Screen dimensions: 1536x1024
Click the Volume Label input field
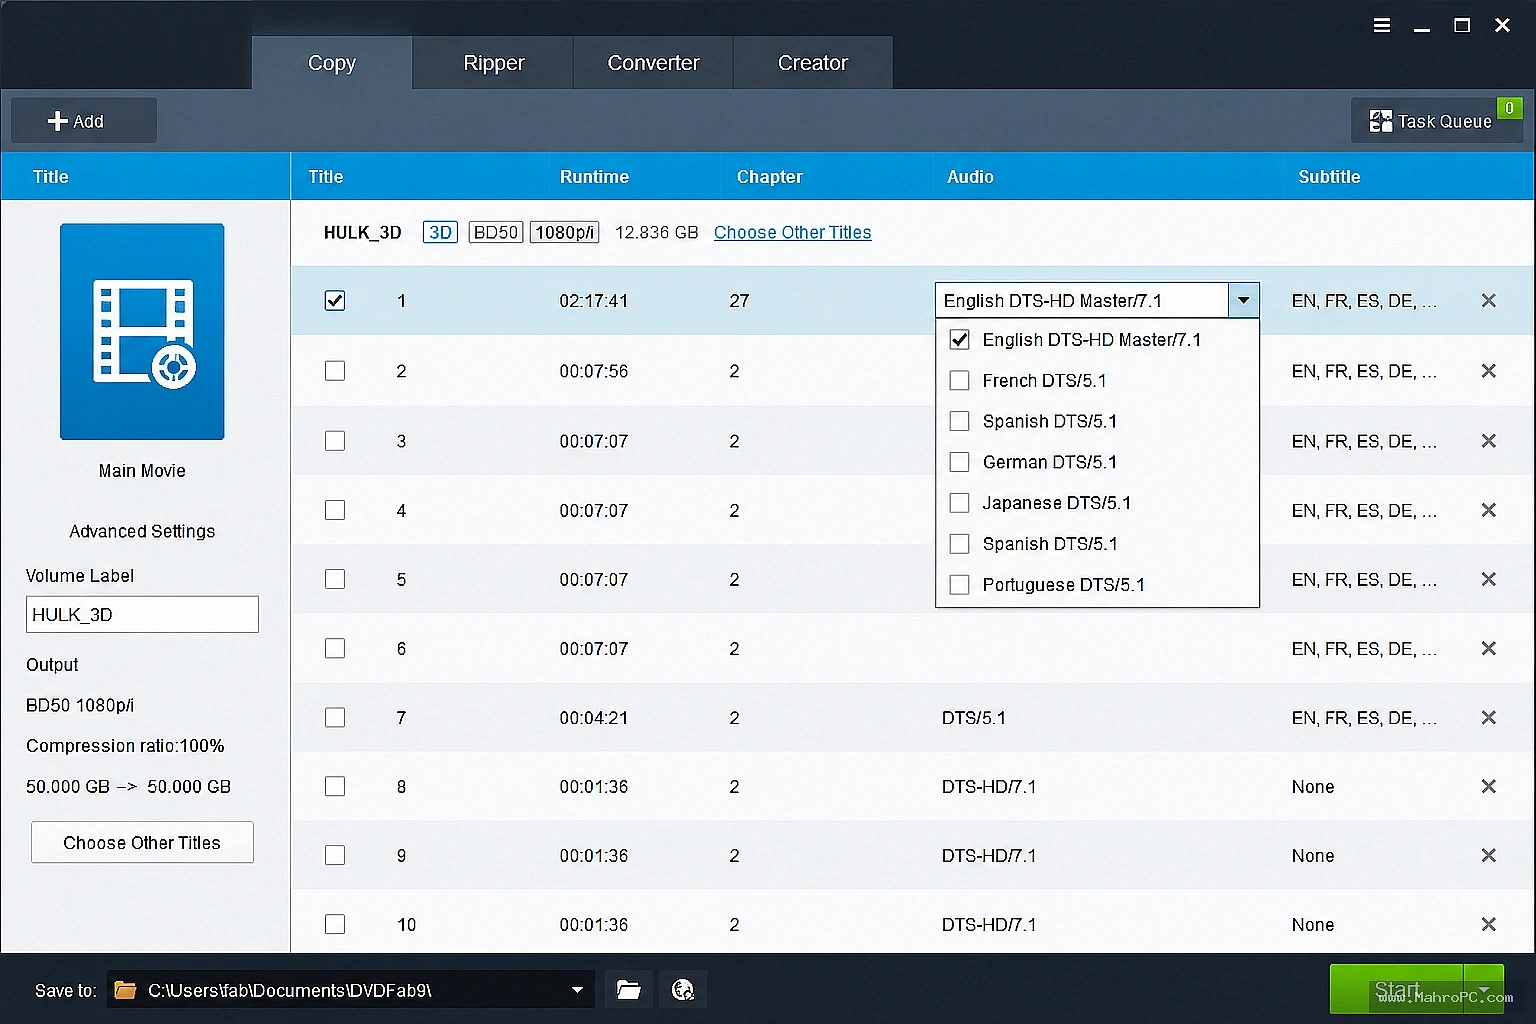pos(142,614)
